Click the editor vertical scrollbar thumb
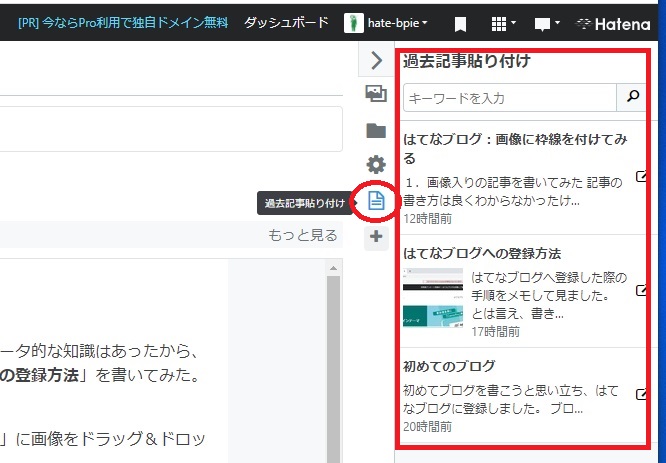666x463 pixels. pyautogui.click(x=333, y=369)
